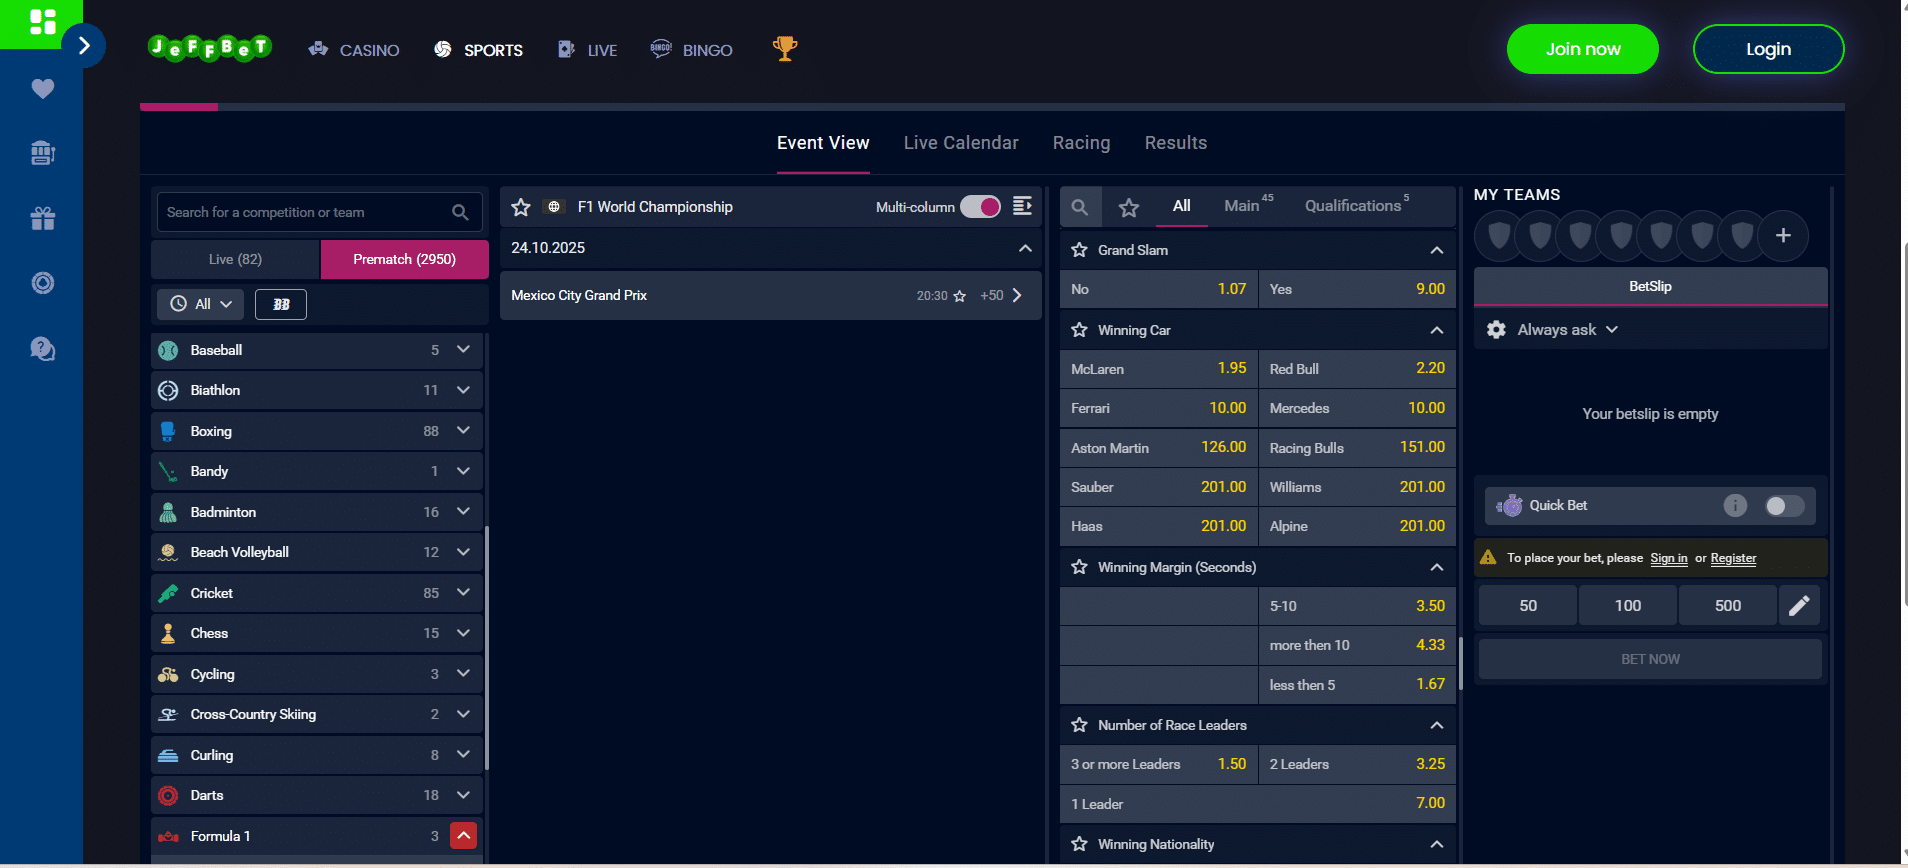Collapse the Grand Slam market section
The width and height of the screenshot is (1908, 868).
(1436, 250)
